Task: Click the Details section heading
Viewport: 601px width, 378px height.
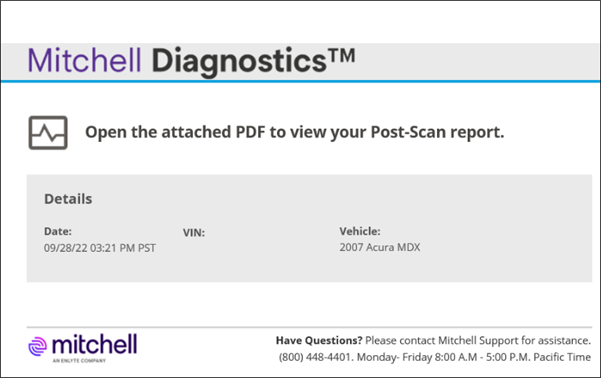Action: tap(68, 199)
